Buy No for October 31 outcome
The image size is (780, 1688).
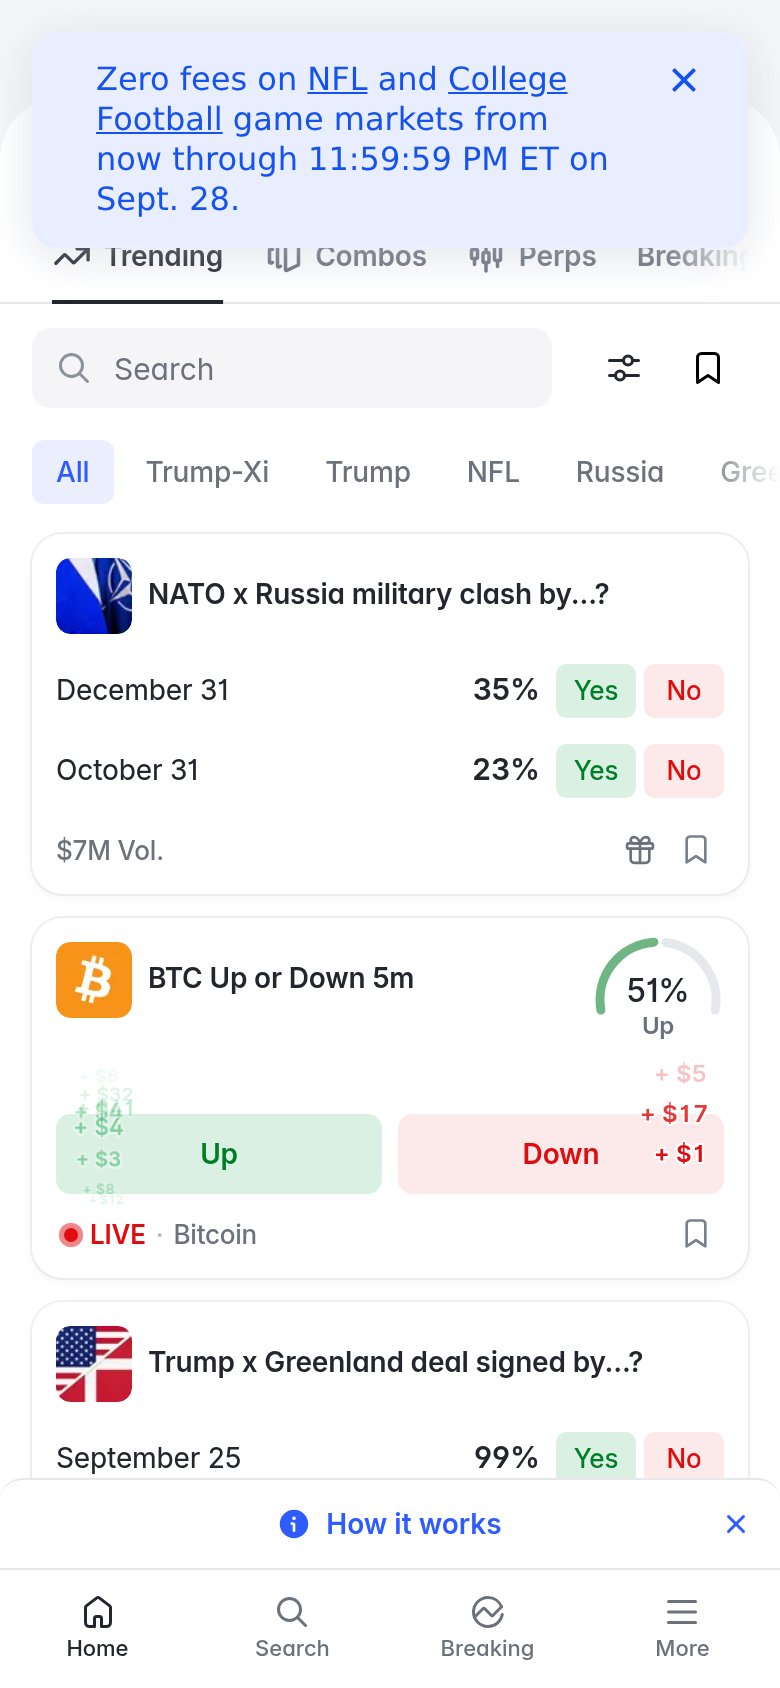pos(684,771)
